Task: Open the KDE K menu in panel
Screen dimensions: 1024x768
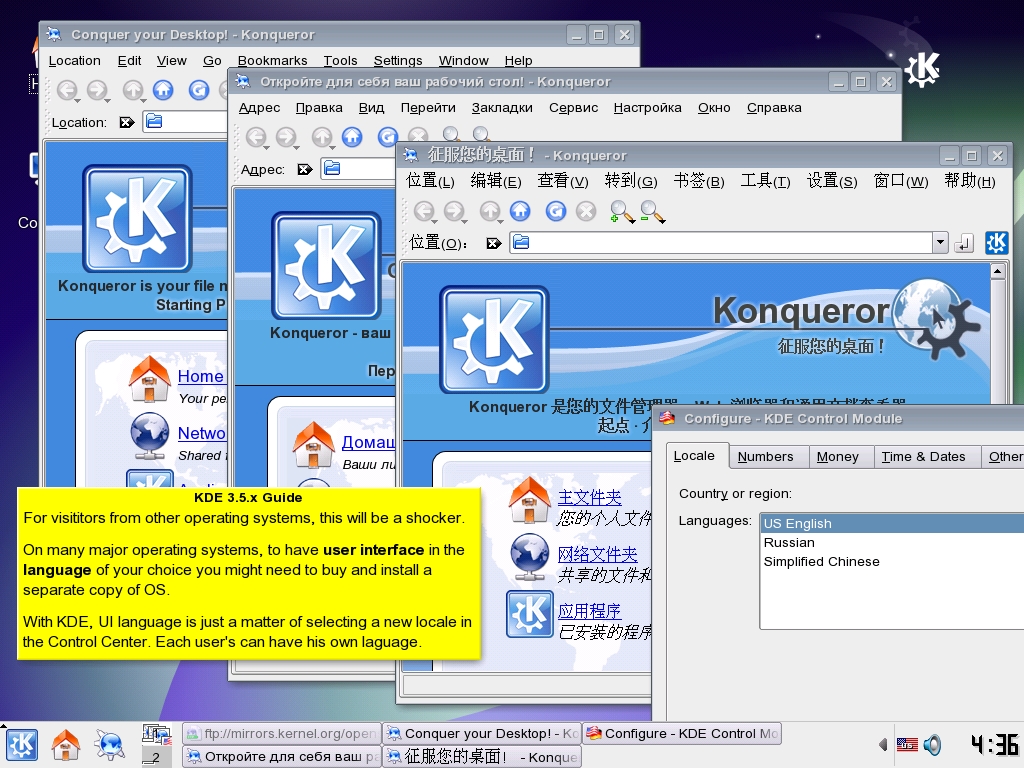Action: 22,744
